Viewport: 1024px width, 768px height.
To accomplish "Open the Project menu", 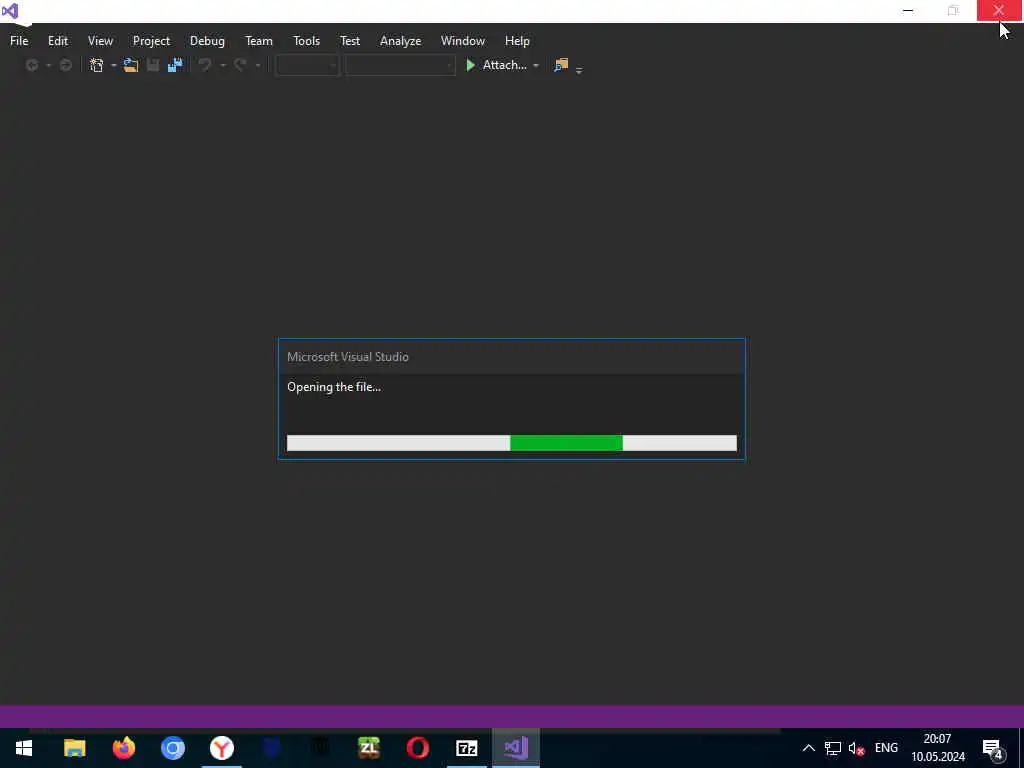I will pos(151,40).
